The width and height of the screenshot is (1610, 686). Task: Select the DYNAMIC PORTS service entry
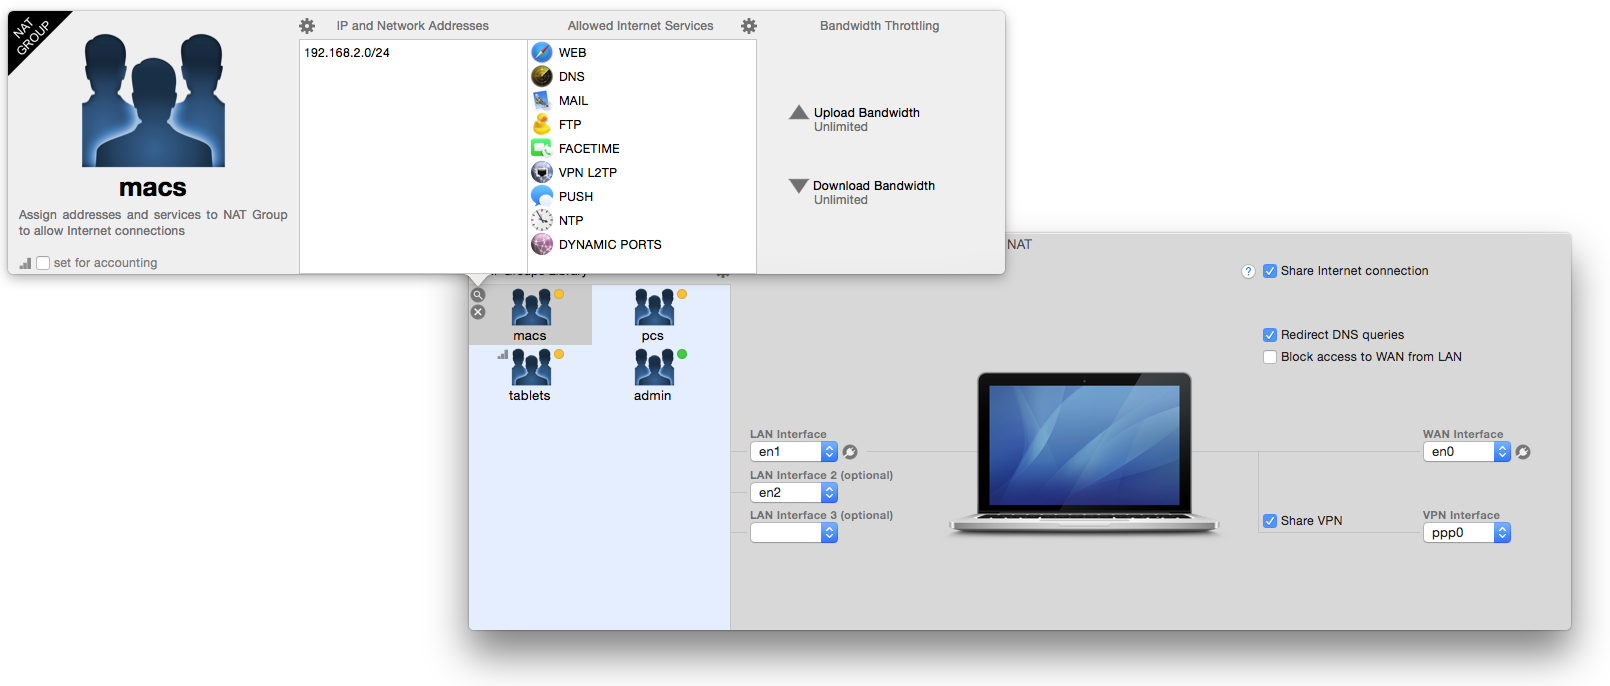[609, 244]
